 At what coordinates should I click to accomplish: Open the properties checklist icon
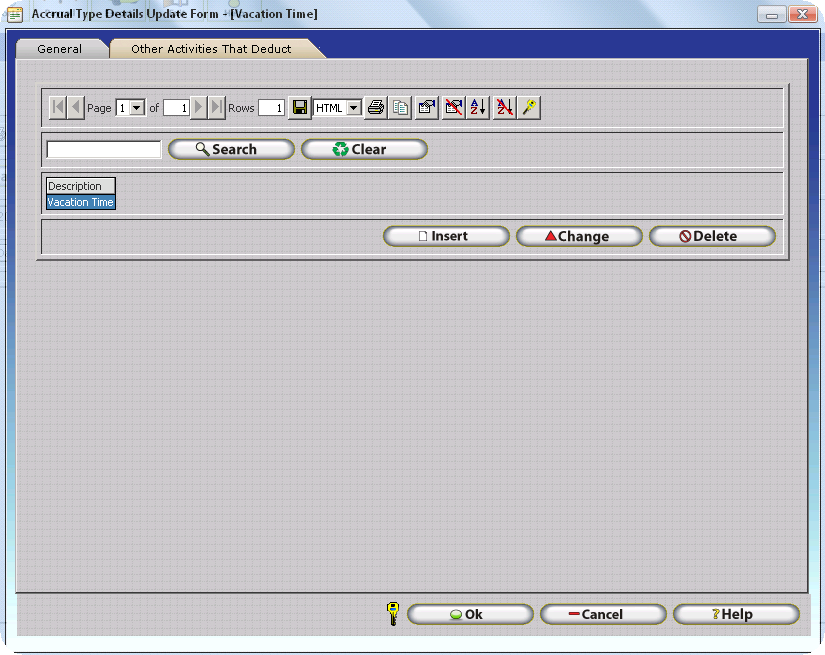click(x=427, y=108)
